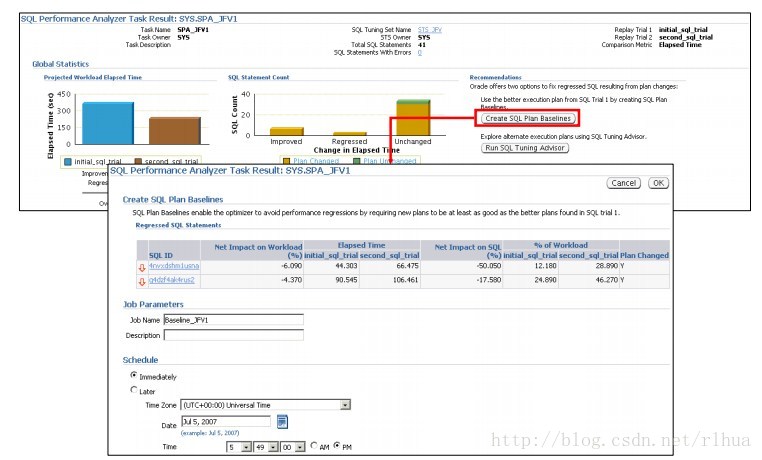Screen dimensions: 762x460
Task: Click the Unchanged bar in the SQL count chart
Action: 413,118
